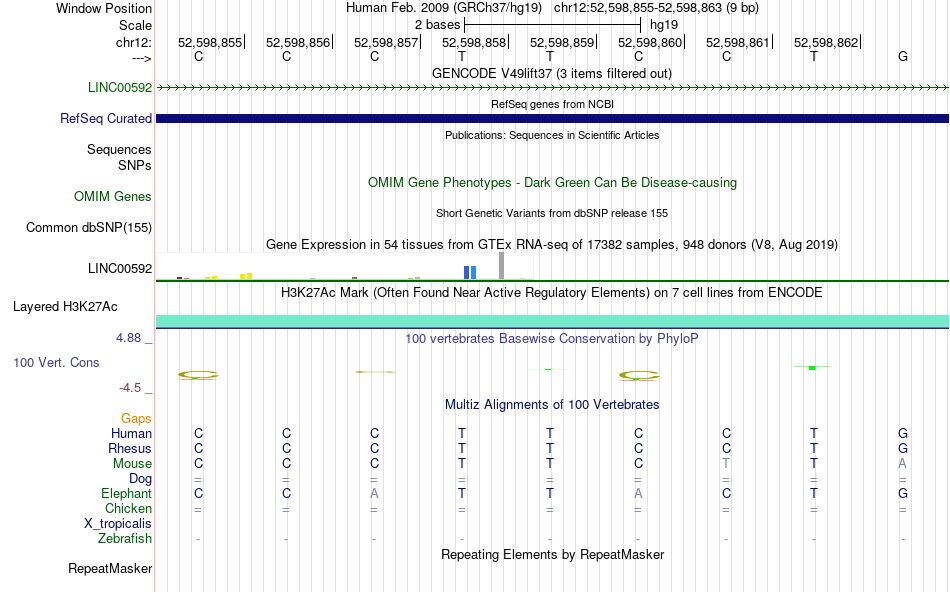The height and width of the screenshot is (592, 950).
Task: Click the G base in the Elephant row
Action: [x=903, y=493]
